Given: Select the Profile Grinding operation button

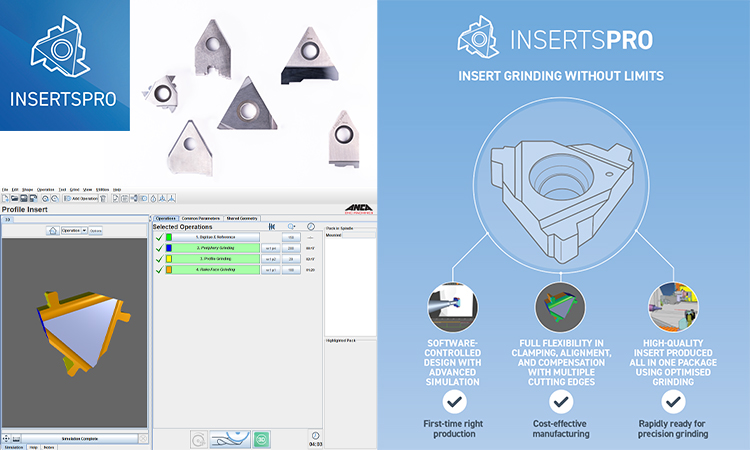Looking at the screenshot, I should [216, 259].
